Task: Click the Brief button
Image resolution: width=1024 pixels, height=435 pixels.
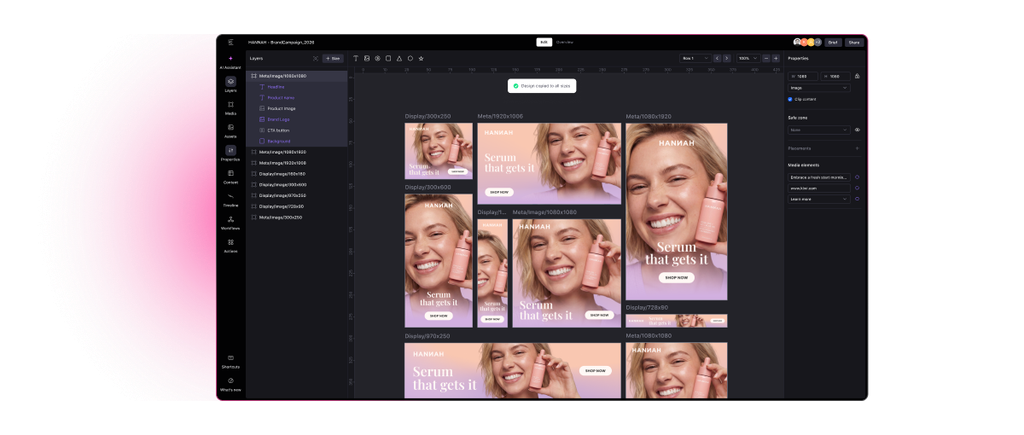Action: pyautogui.click(x=833, y=42)
